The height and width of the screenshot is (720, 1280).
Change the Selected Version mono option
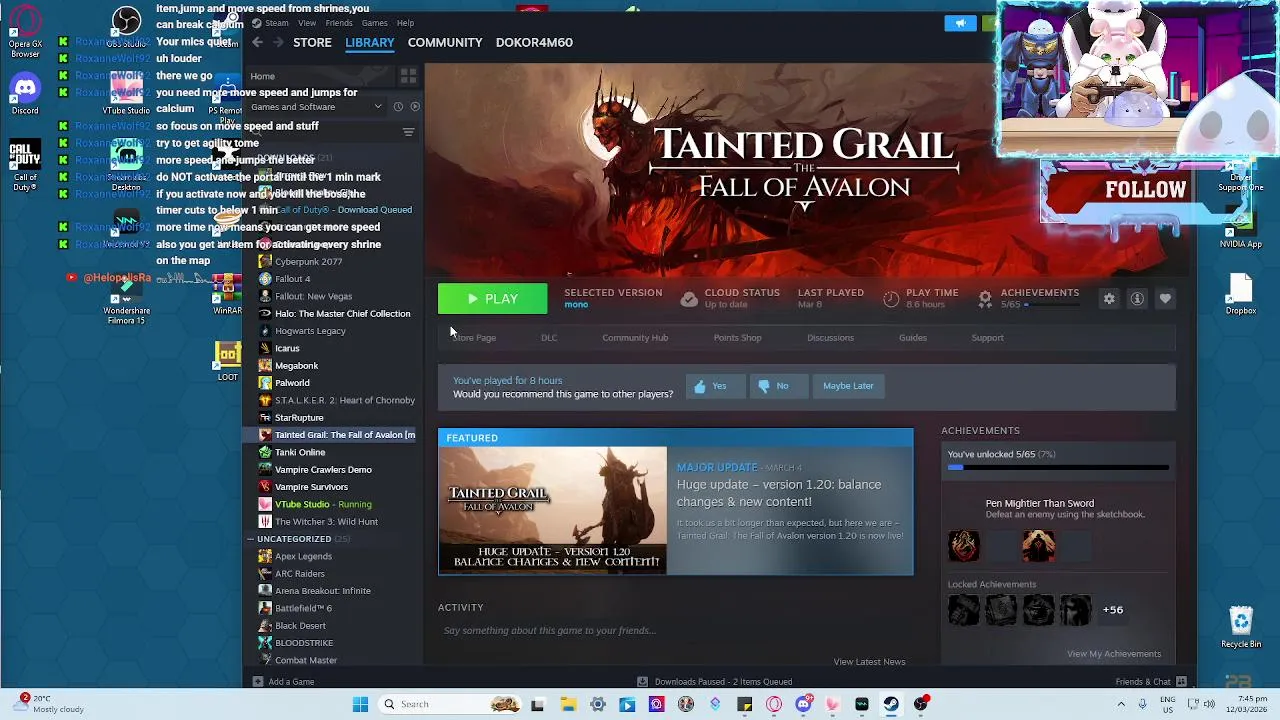[x=576, y=305]
